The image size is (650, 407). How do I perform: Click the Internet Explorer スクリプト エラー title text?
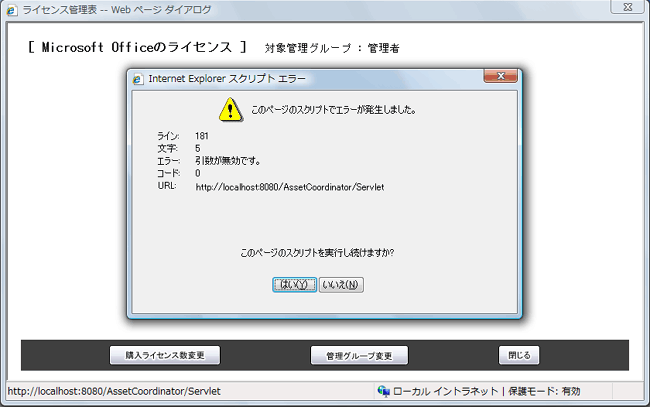[227, 79]
